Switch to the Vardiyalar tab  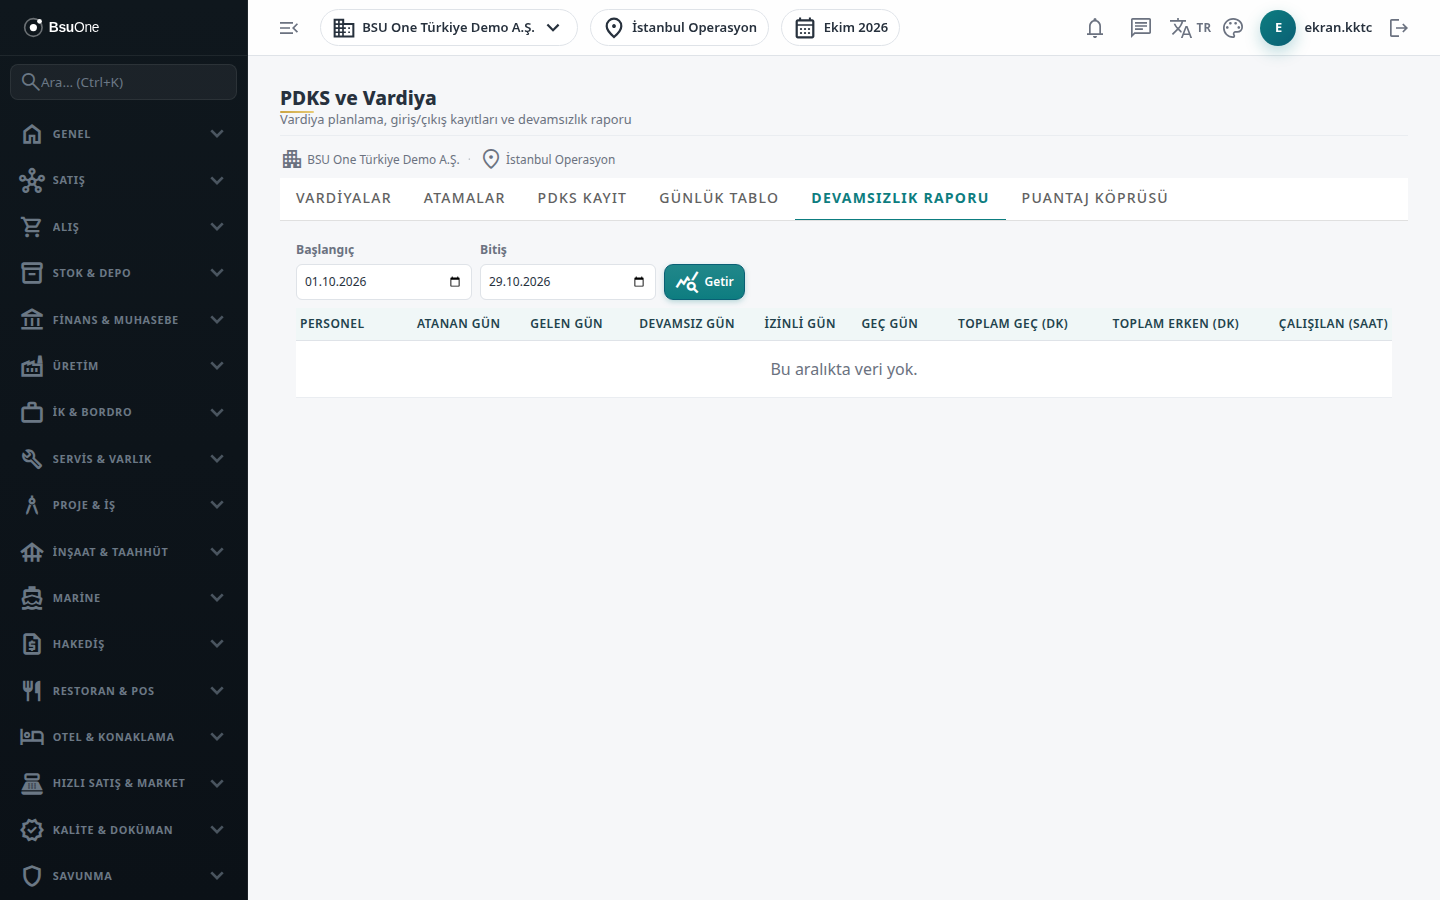point(344,198)
